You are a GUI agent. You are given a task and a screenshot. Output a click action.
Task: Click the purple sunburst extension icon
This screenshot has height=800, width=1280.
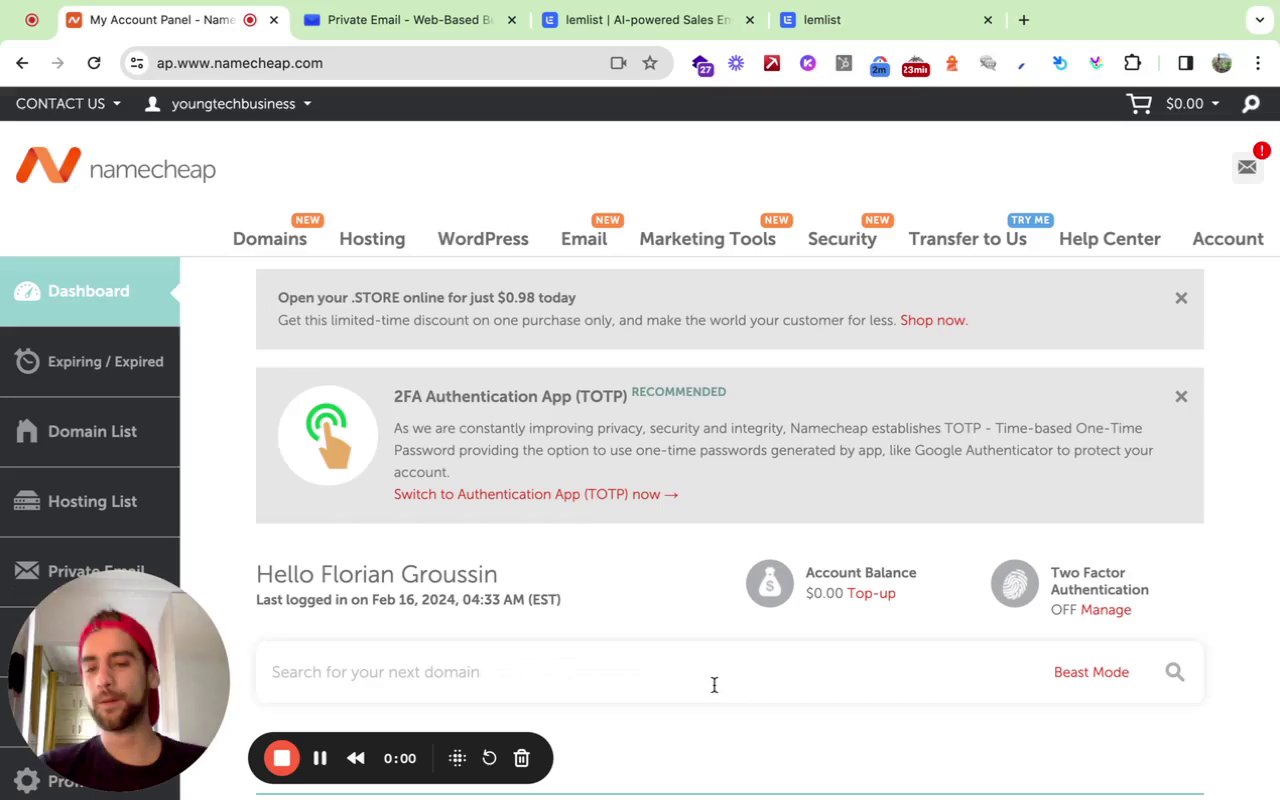click(736, 63)
